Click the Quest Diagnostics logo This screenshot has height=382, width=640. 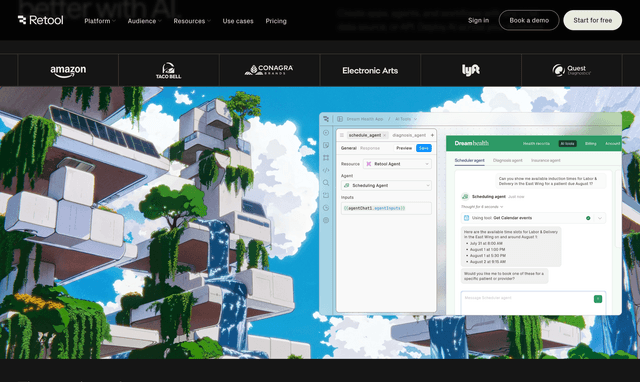pos(571,70)
